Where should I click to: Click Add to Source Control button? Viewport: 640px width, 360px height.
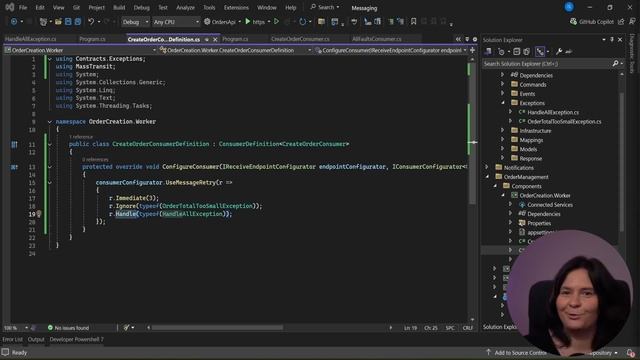coord(516,353)
